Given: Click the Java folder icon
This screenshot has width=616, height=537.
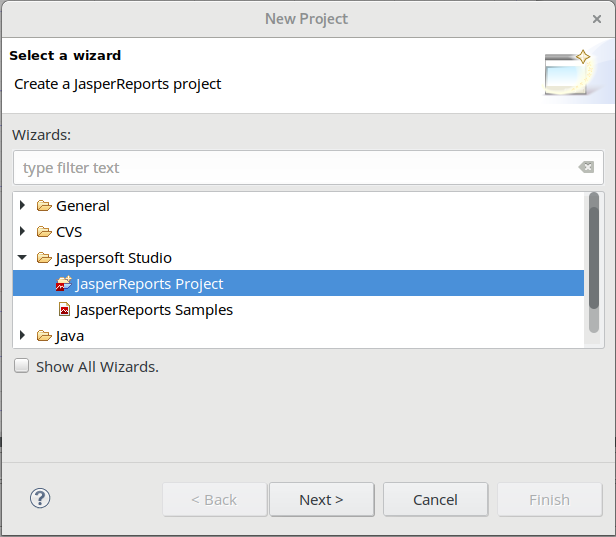Looking at the screenshot, I should (44, 336).
